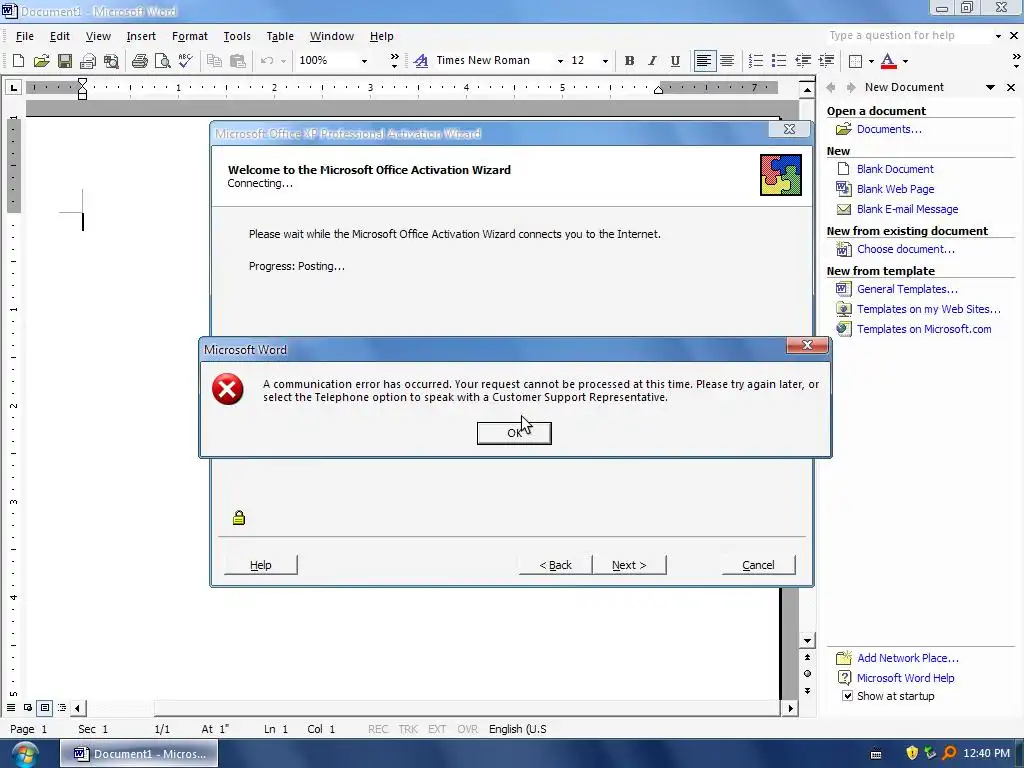Viewport: 1024px width, 768px height.
Task: Toggle Center paragraph alignment
Action: click(727, 61)
